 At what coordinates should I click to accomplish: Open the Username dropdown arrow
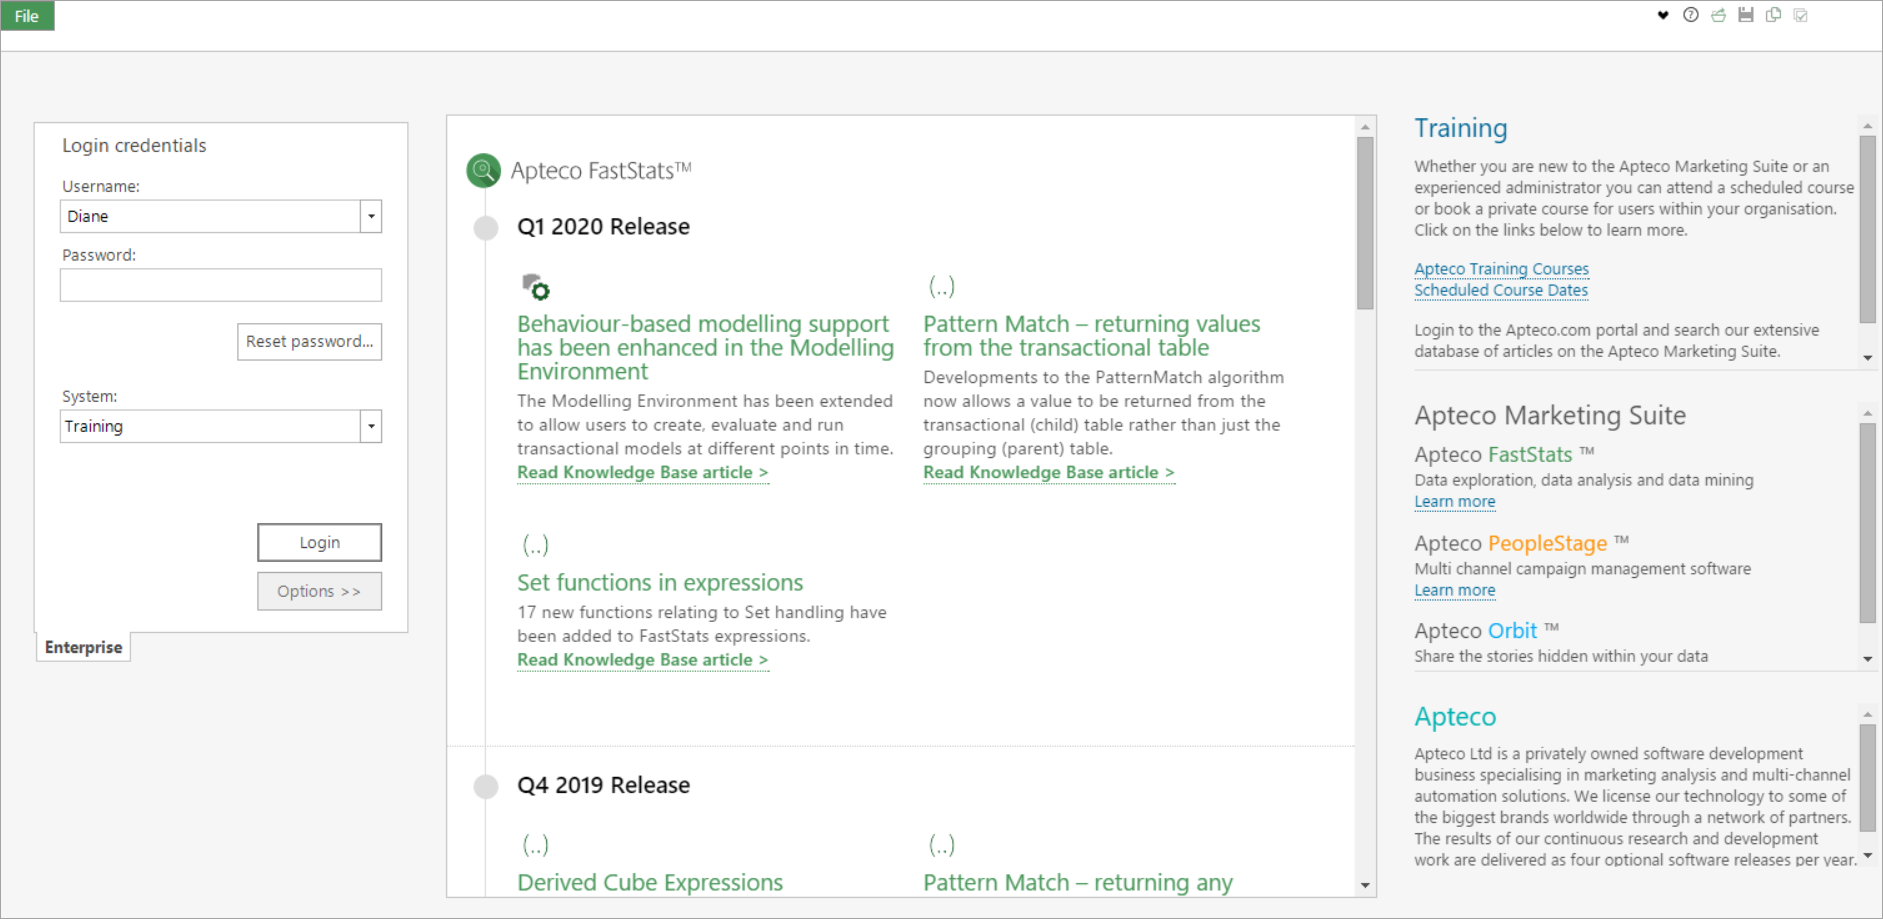click(371, 216)
